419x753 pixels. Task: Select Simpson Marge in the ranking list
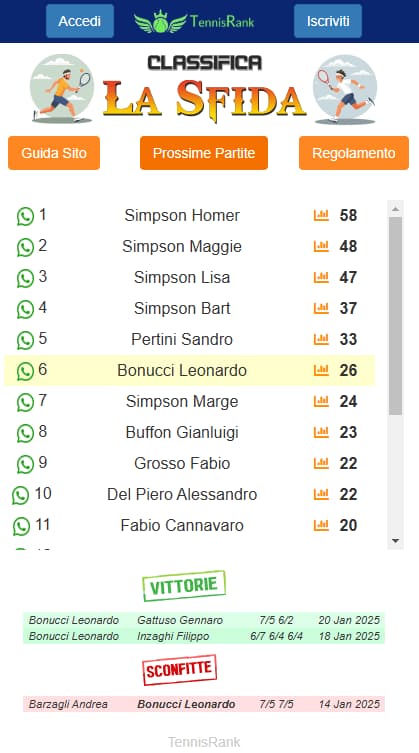click(182, 401)
